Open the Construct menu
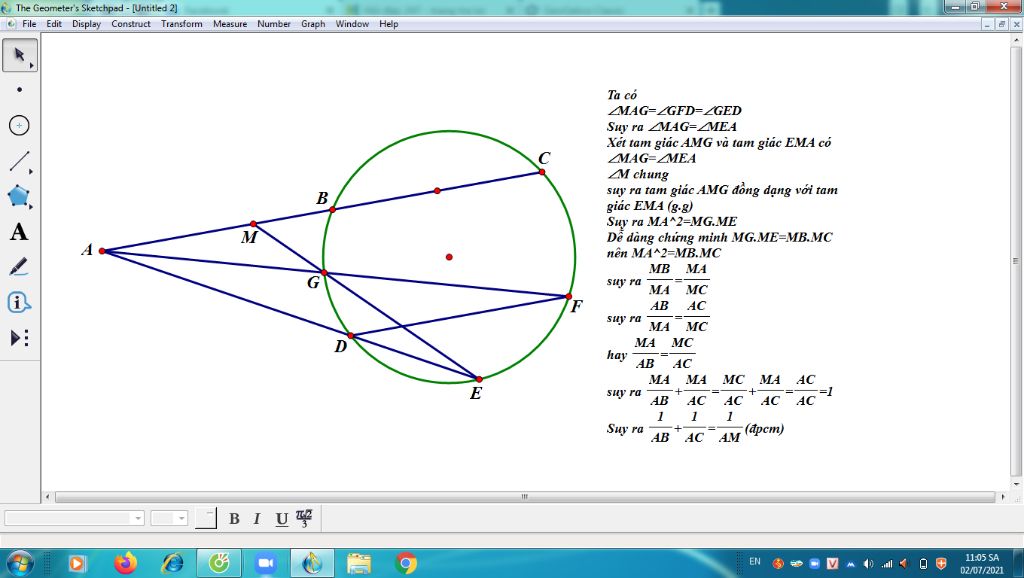This screenshot has height=578, width=1024. pos(131,24)
